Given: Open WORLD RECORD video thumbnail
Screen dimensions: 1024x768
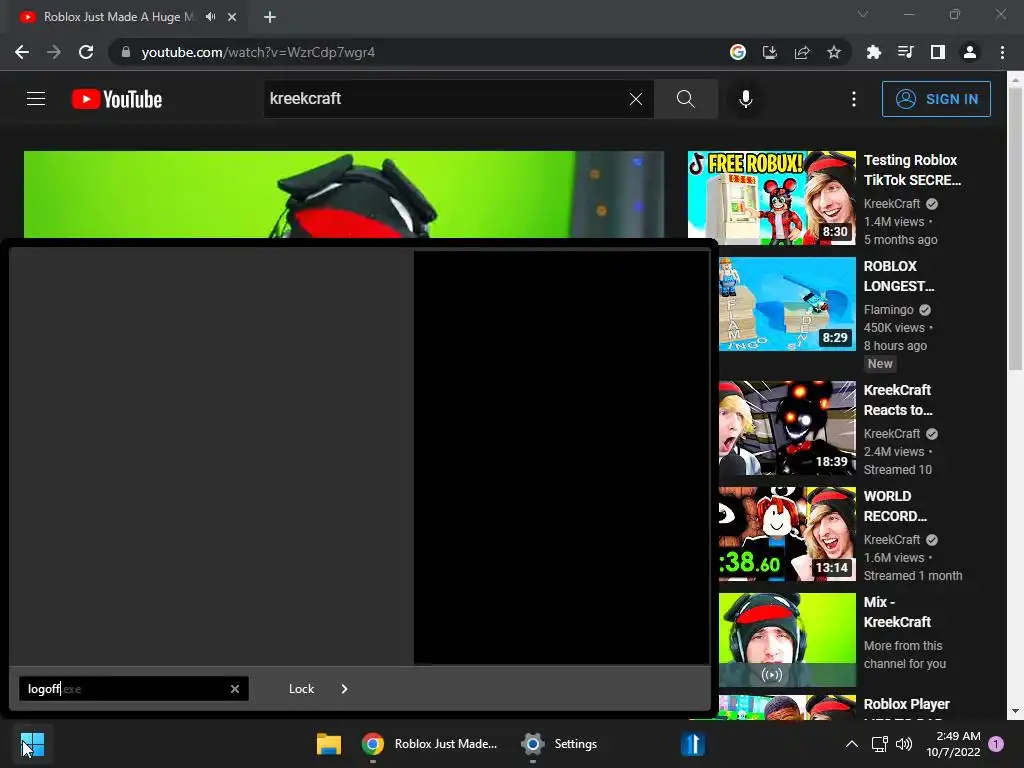Looking at the screenshot, I should 787,534.
